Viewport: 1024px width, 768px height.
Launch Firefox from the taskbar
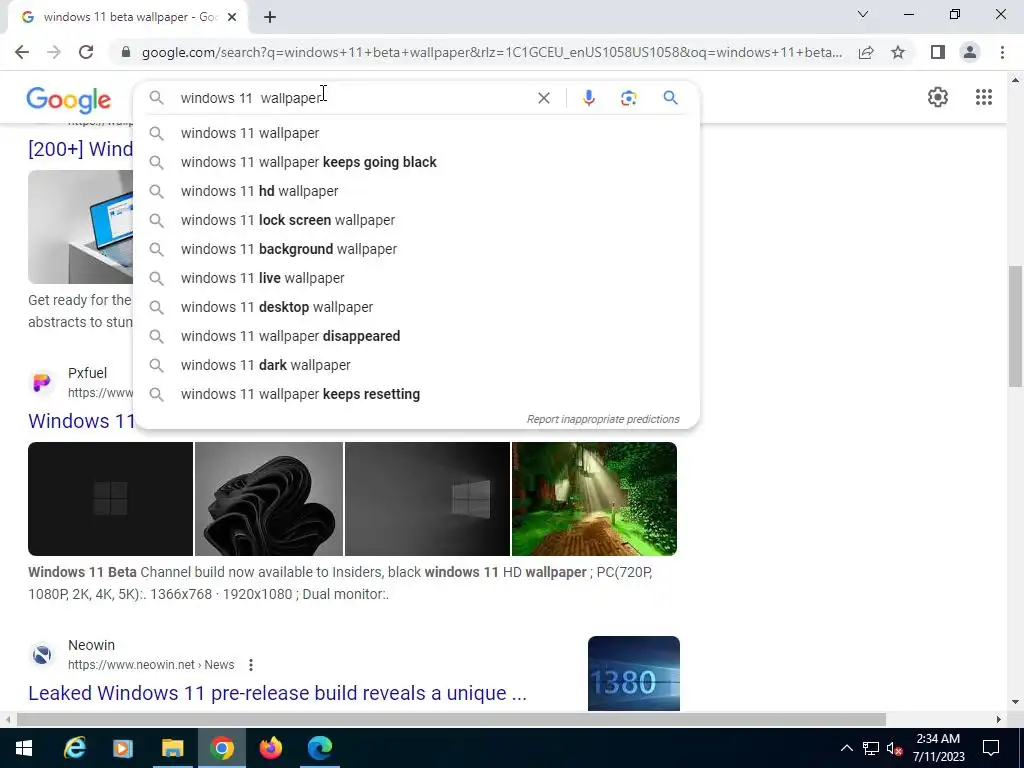(x=270, y=748)
